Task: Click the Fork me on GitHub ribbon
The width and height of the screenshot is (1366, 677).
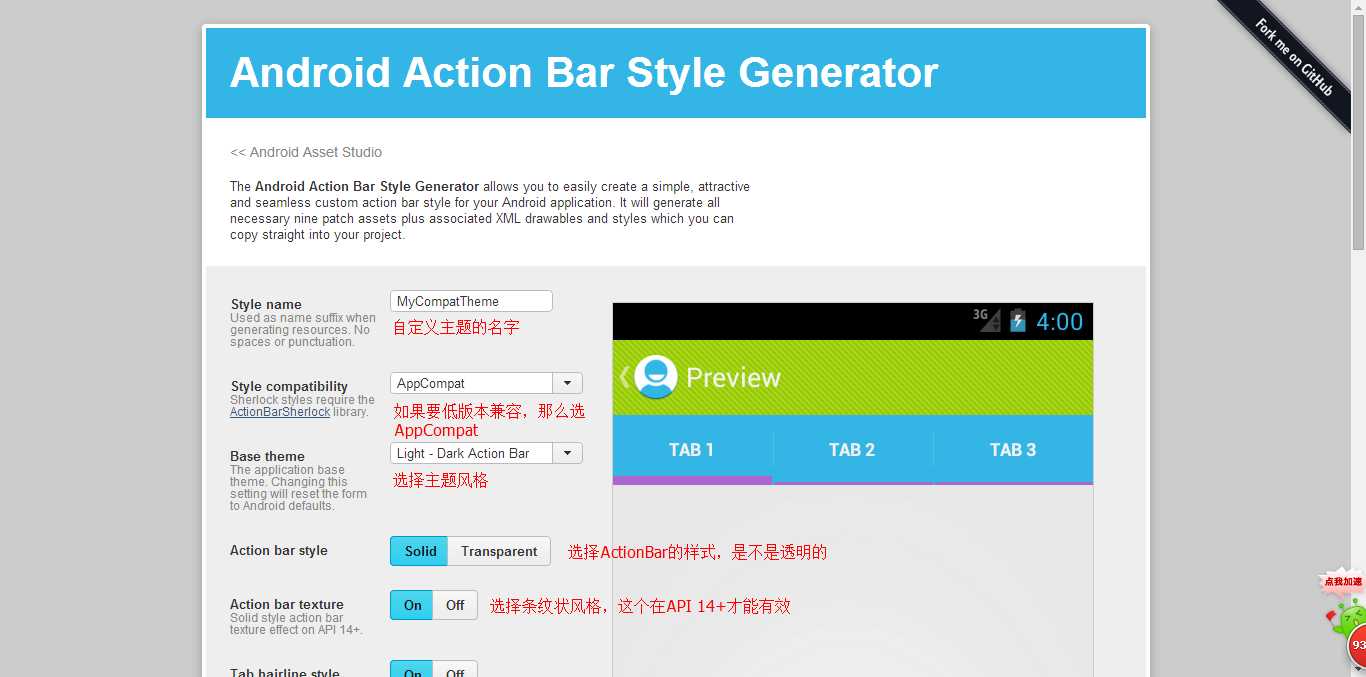Action: pyautogui.click(x=1293, y=57)
